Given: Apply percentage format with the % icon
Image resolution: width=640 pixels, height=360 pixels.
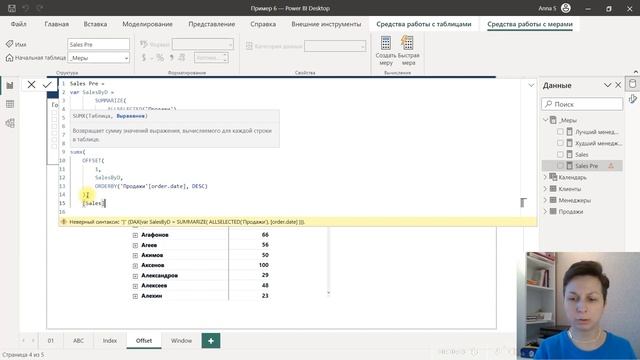Looking at the screenshot, I should click(x=160, y=58).
